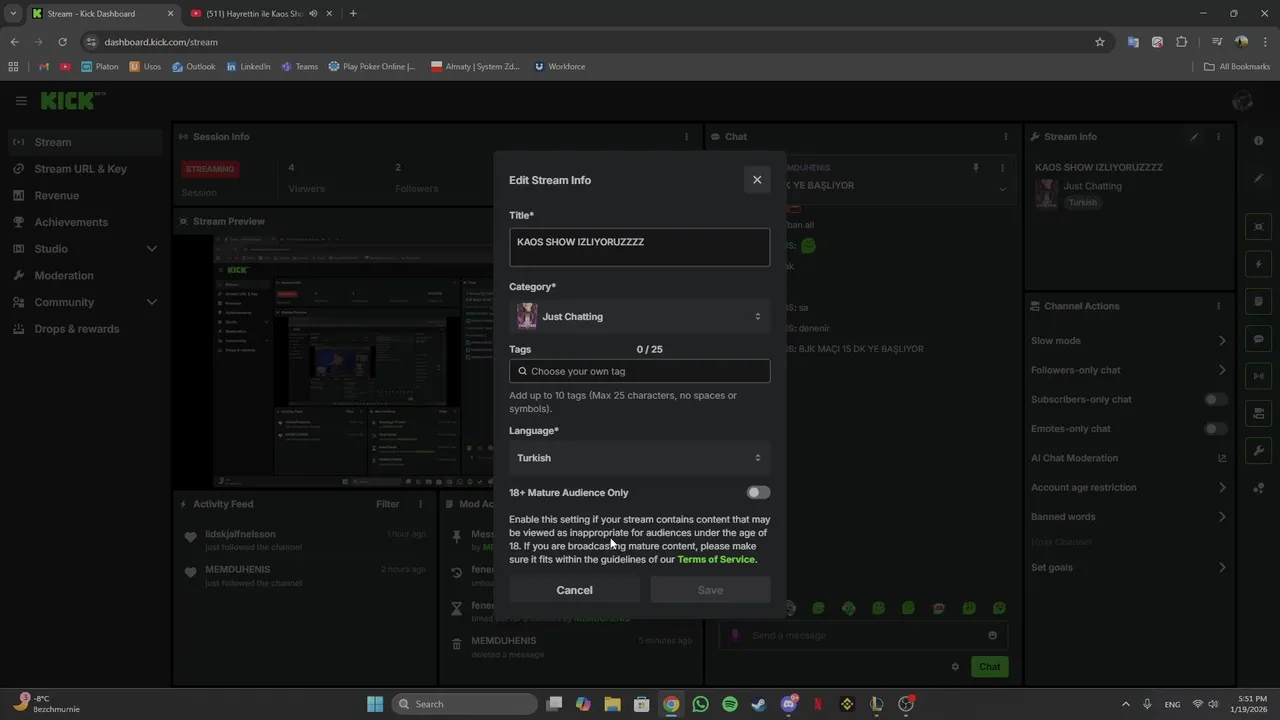
Task: Mute the audio icon on the Kaos tab
Action: (314, 14)
